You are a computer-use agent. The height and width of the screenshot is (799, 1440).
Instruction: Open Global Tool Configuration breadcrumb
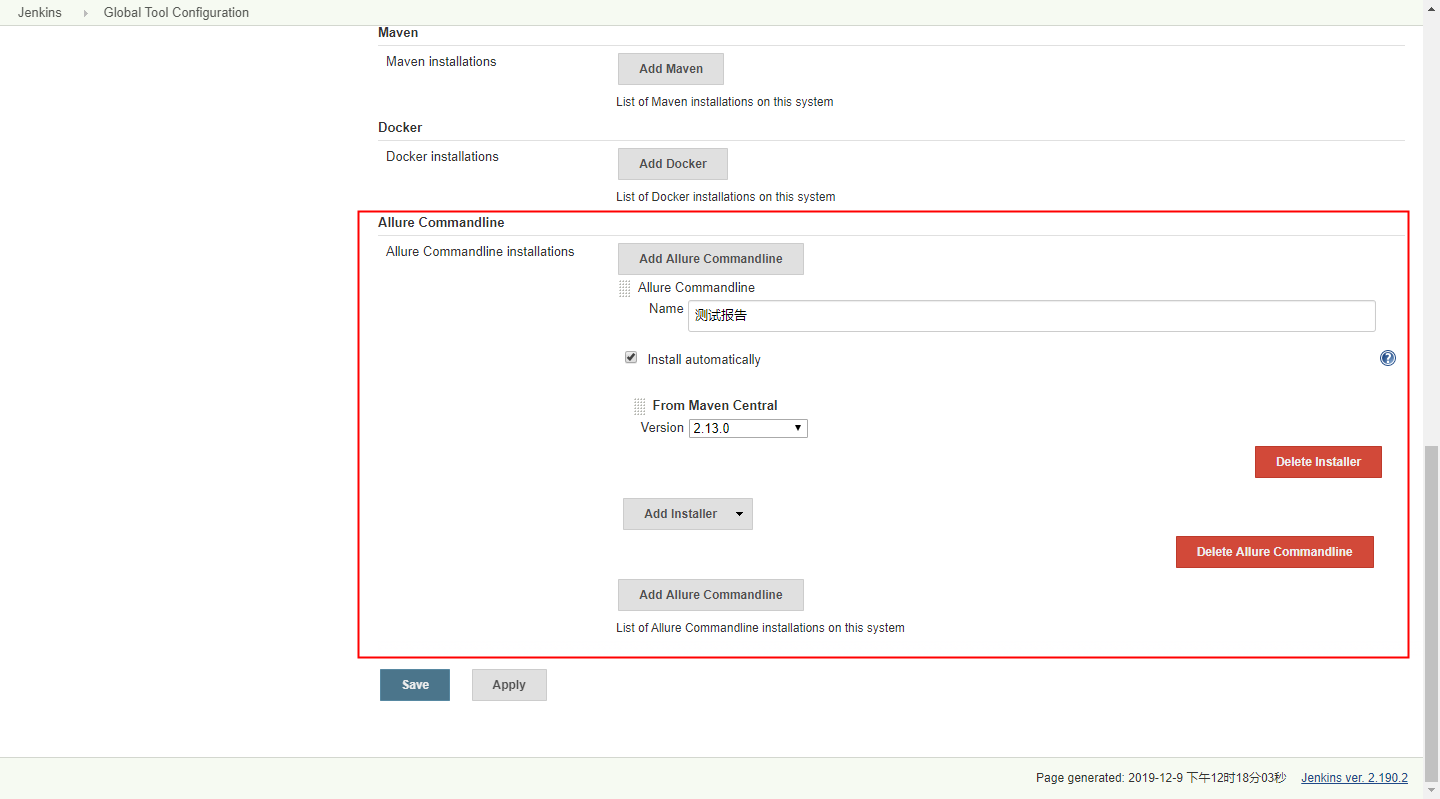point(176,13)
